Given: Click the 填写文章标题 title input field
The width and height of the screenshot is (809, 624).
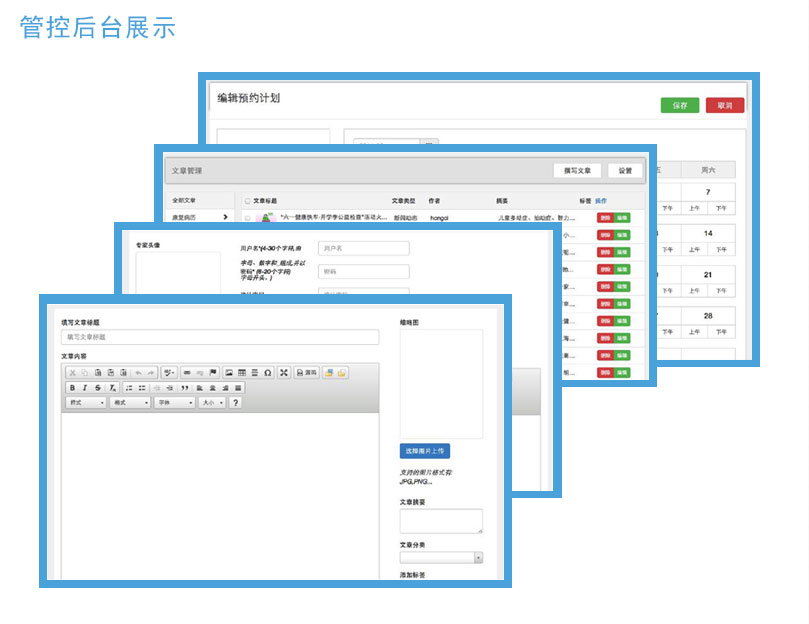Looking at the screenshot, I should (219, 338).
